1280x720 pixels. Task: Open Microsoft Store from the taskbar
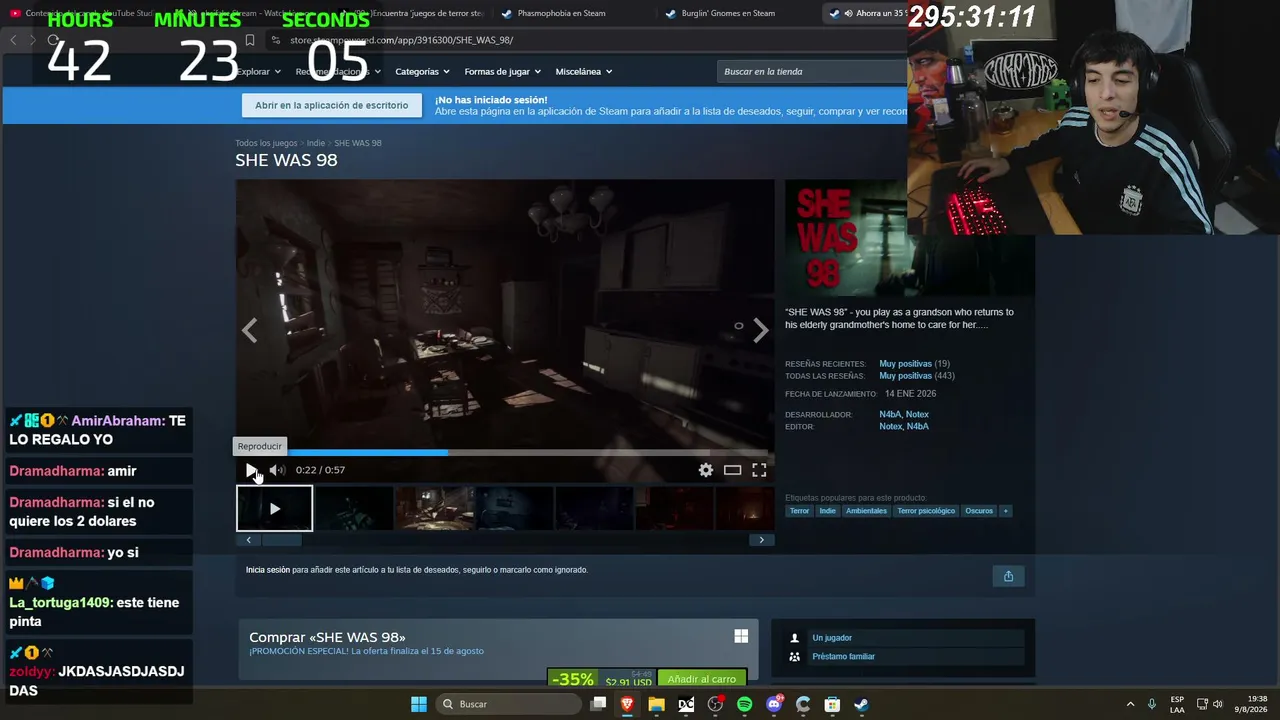click(832, 704)
